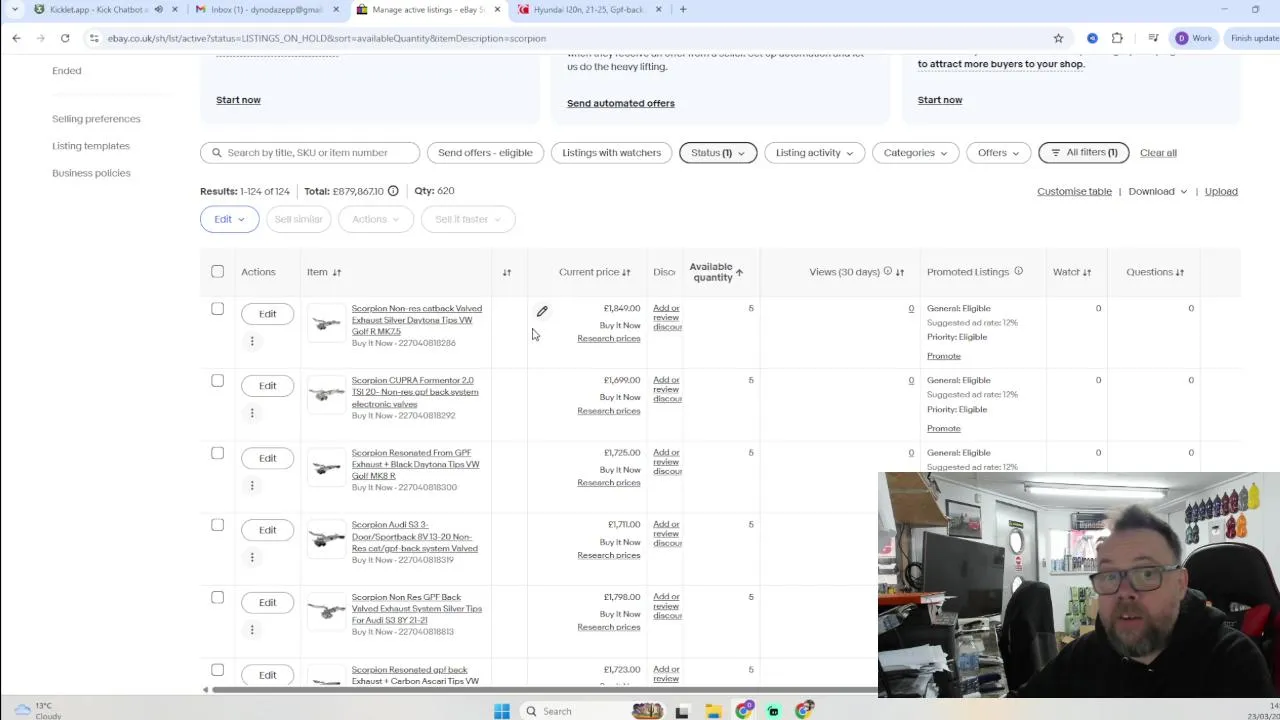1280x720 pixels.
Task: Click Research prices for CUPRA Formentor
Action: coord(608,411)
